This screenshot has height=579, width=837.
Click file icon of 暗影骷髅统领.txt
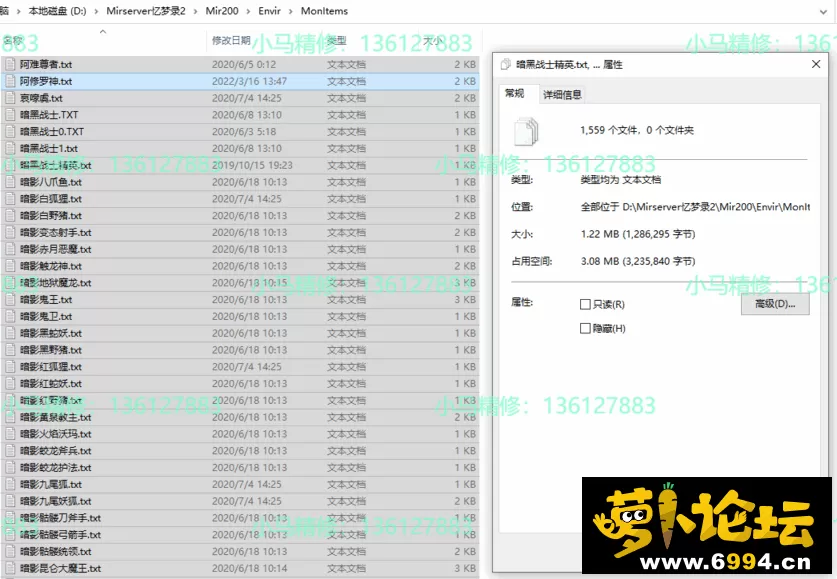pos(10,552)
